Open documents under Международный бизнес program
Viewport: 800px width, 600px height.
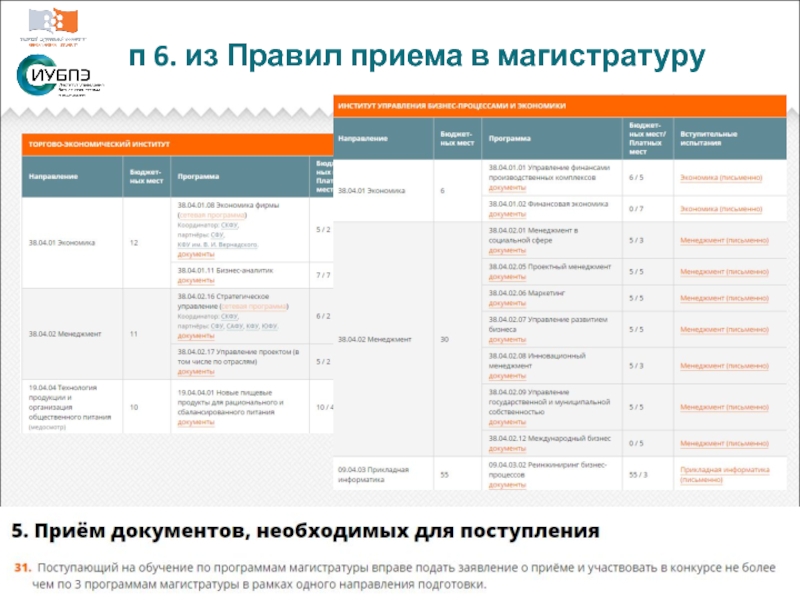[507, 447]
